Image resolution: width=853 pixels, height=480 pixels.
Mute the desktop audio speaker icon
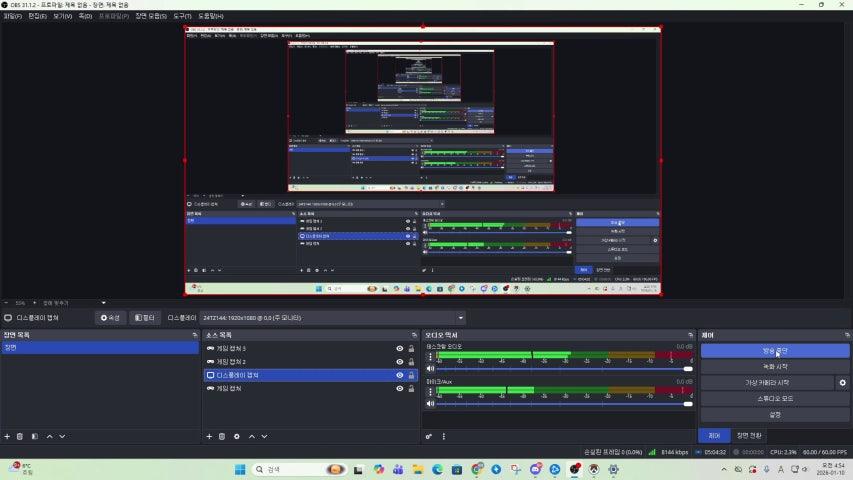tap(428, 368)
